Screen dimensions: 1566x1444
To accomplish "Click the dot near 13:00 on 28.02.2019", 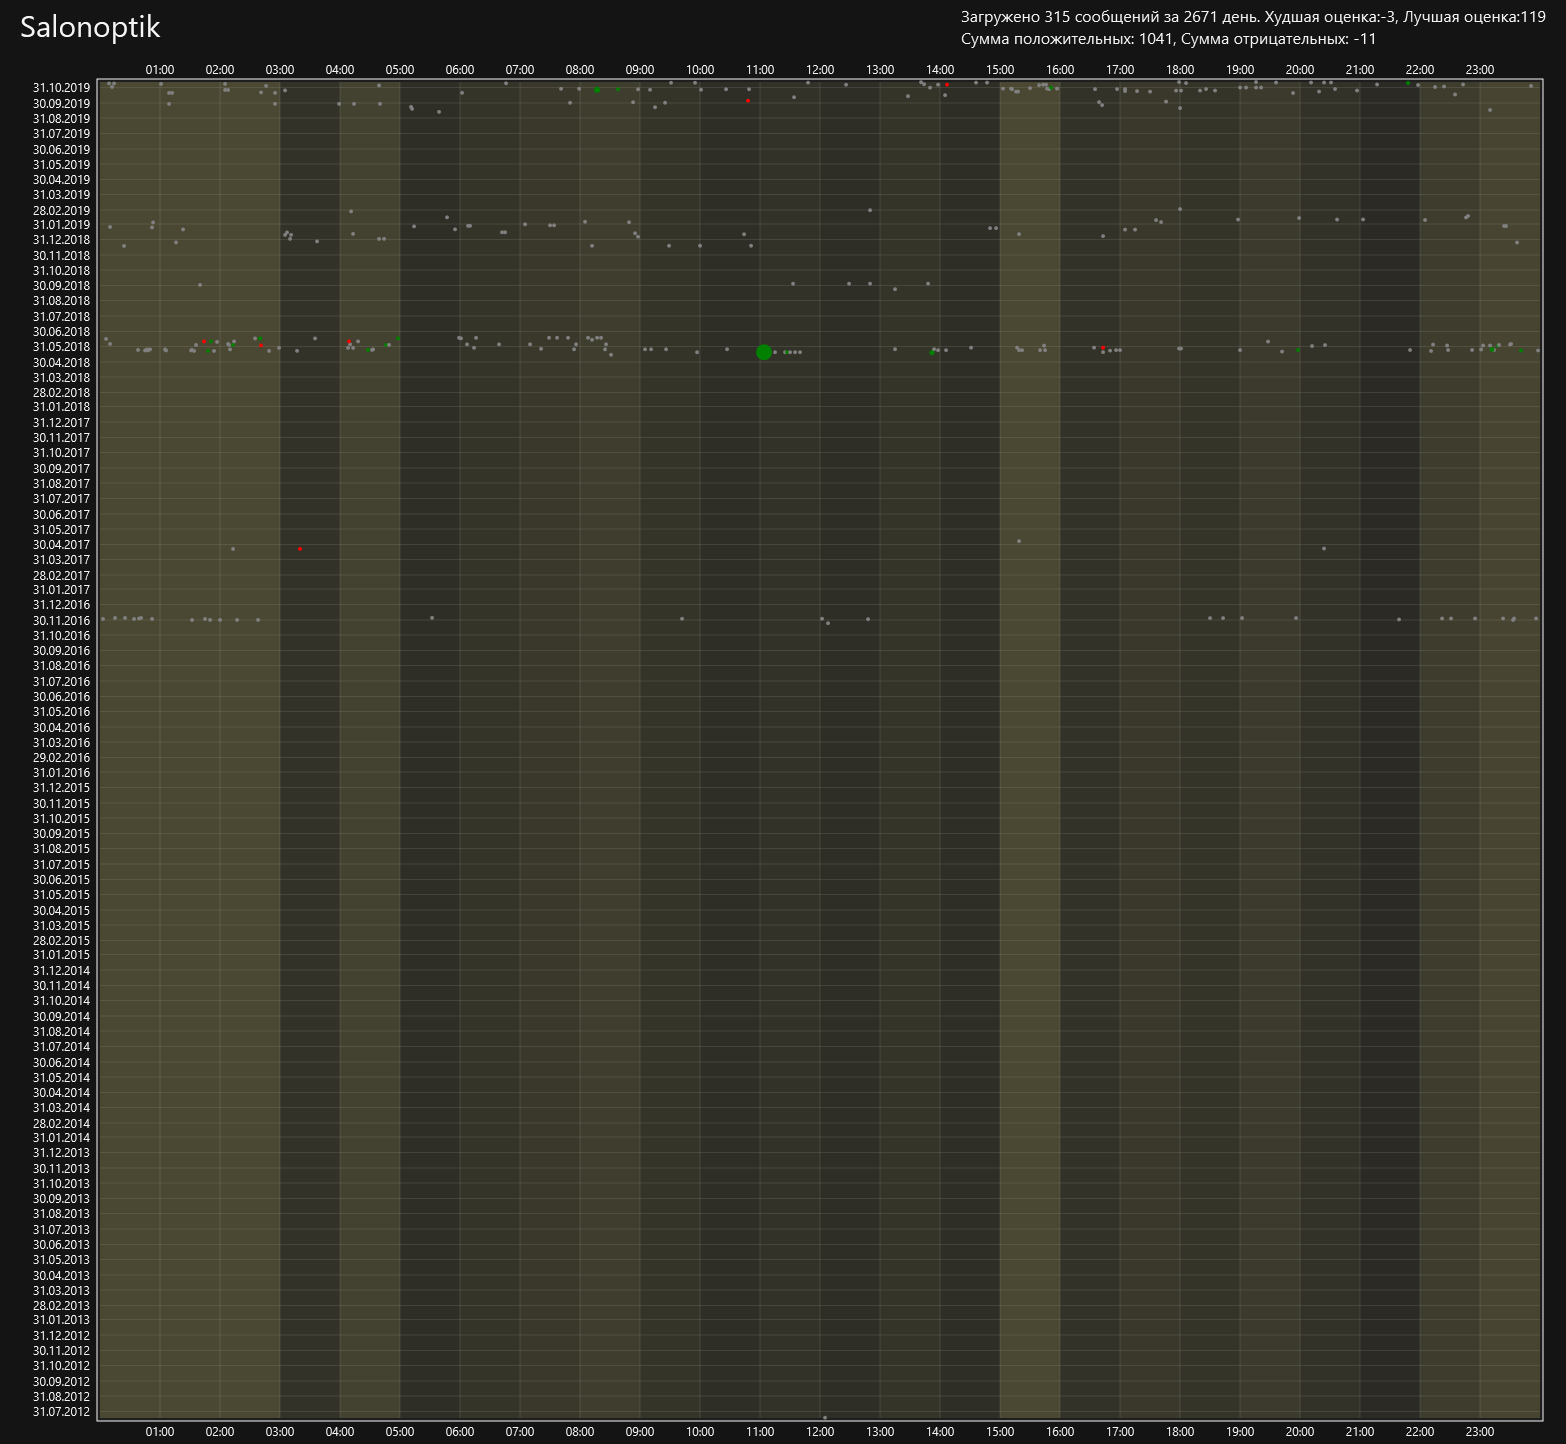I will point(870,210).
